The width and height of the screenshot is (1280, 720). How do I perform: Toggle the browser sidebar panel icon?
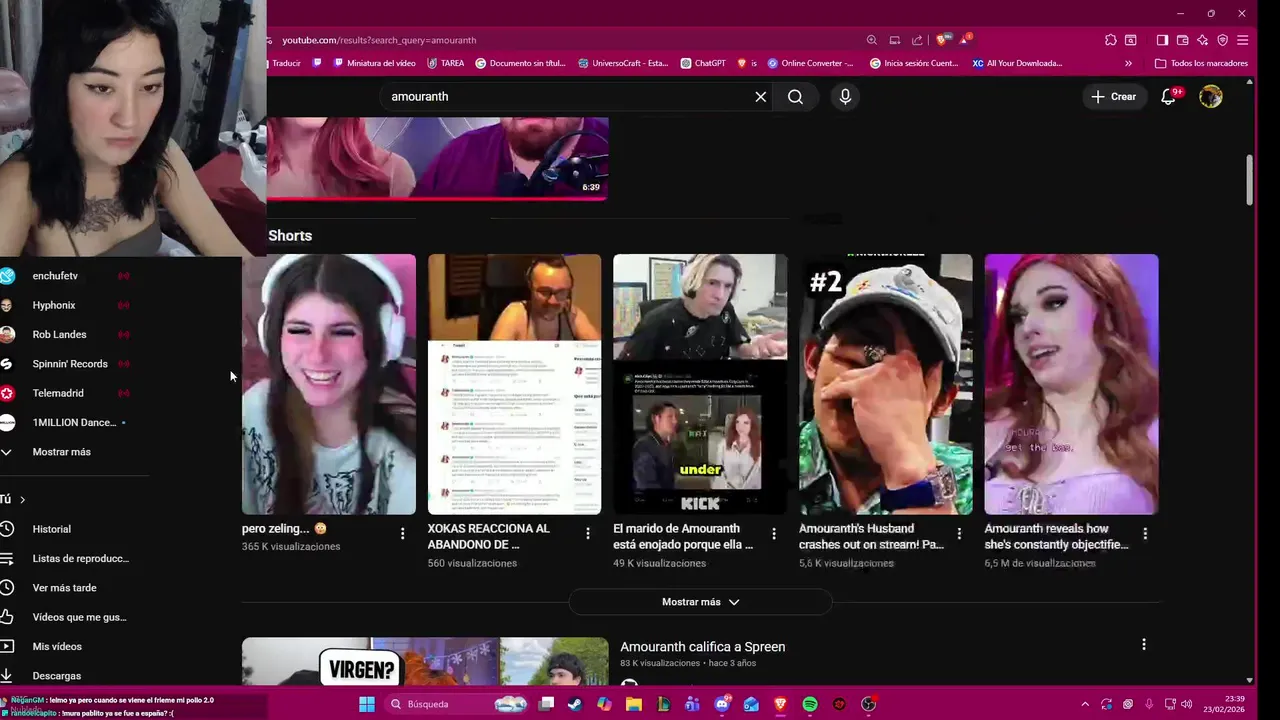pyautogui.click(x=1162, y=40)
